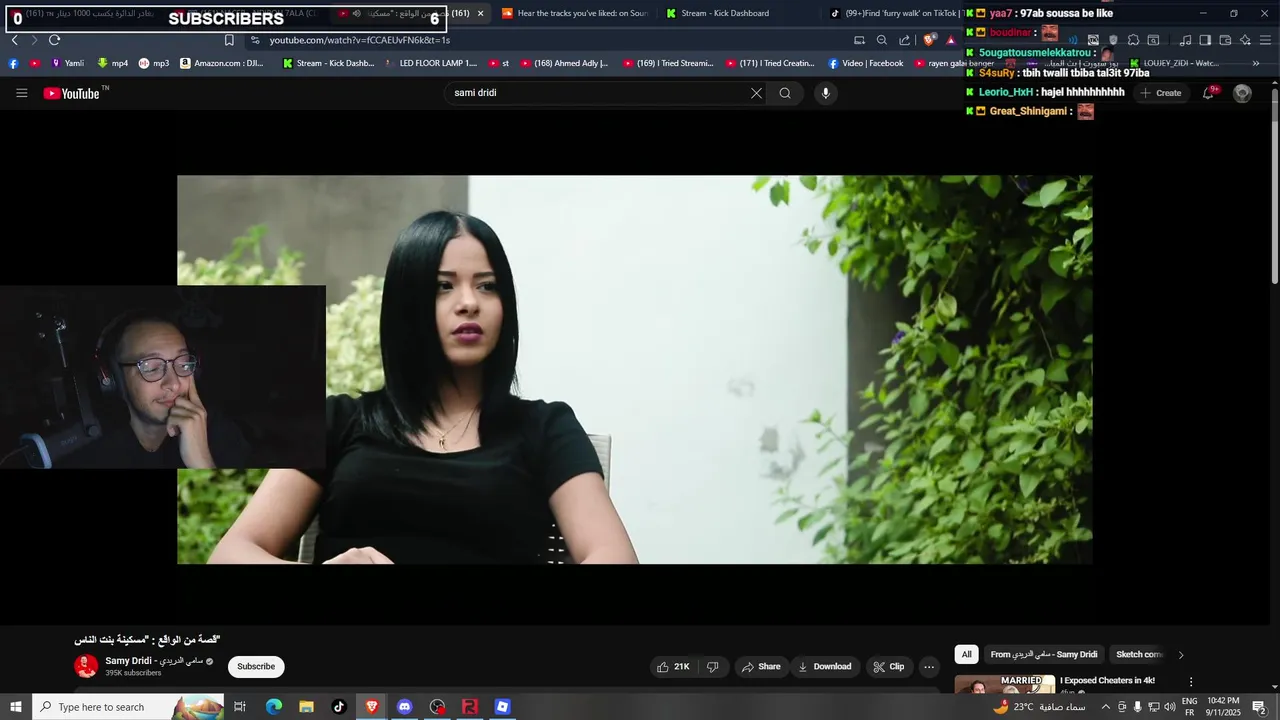Image resolution: width=1280 pixels, height=720 pixels.
Task: Submit search with magnifier button
Action: 785,93
